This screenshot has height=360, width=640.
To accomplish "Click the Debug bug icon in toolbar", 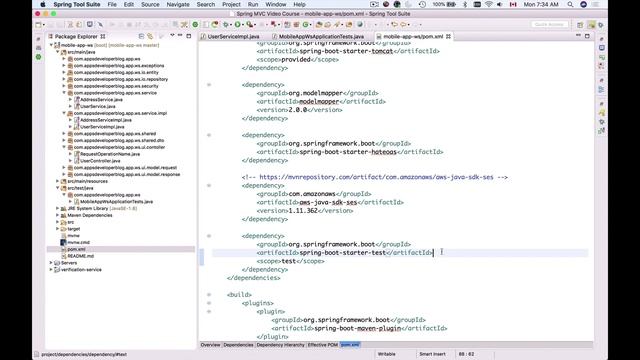I will point(225,24).
